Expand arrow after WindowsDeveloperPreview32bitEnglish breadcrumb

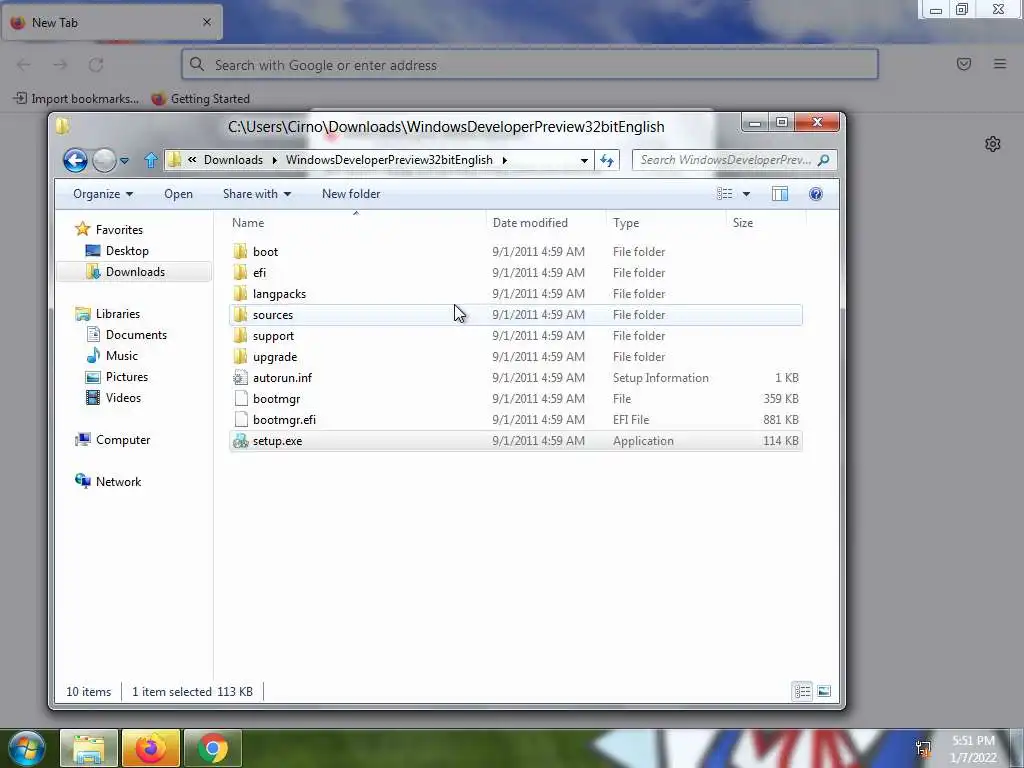504,160
